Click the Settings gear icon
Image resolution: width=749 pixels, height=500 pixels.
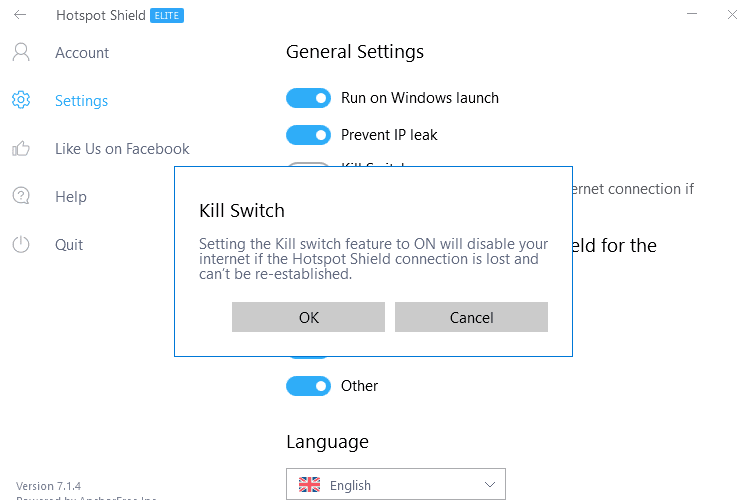point(21,100)
